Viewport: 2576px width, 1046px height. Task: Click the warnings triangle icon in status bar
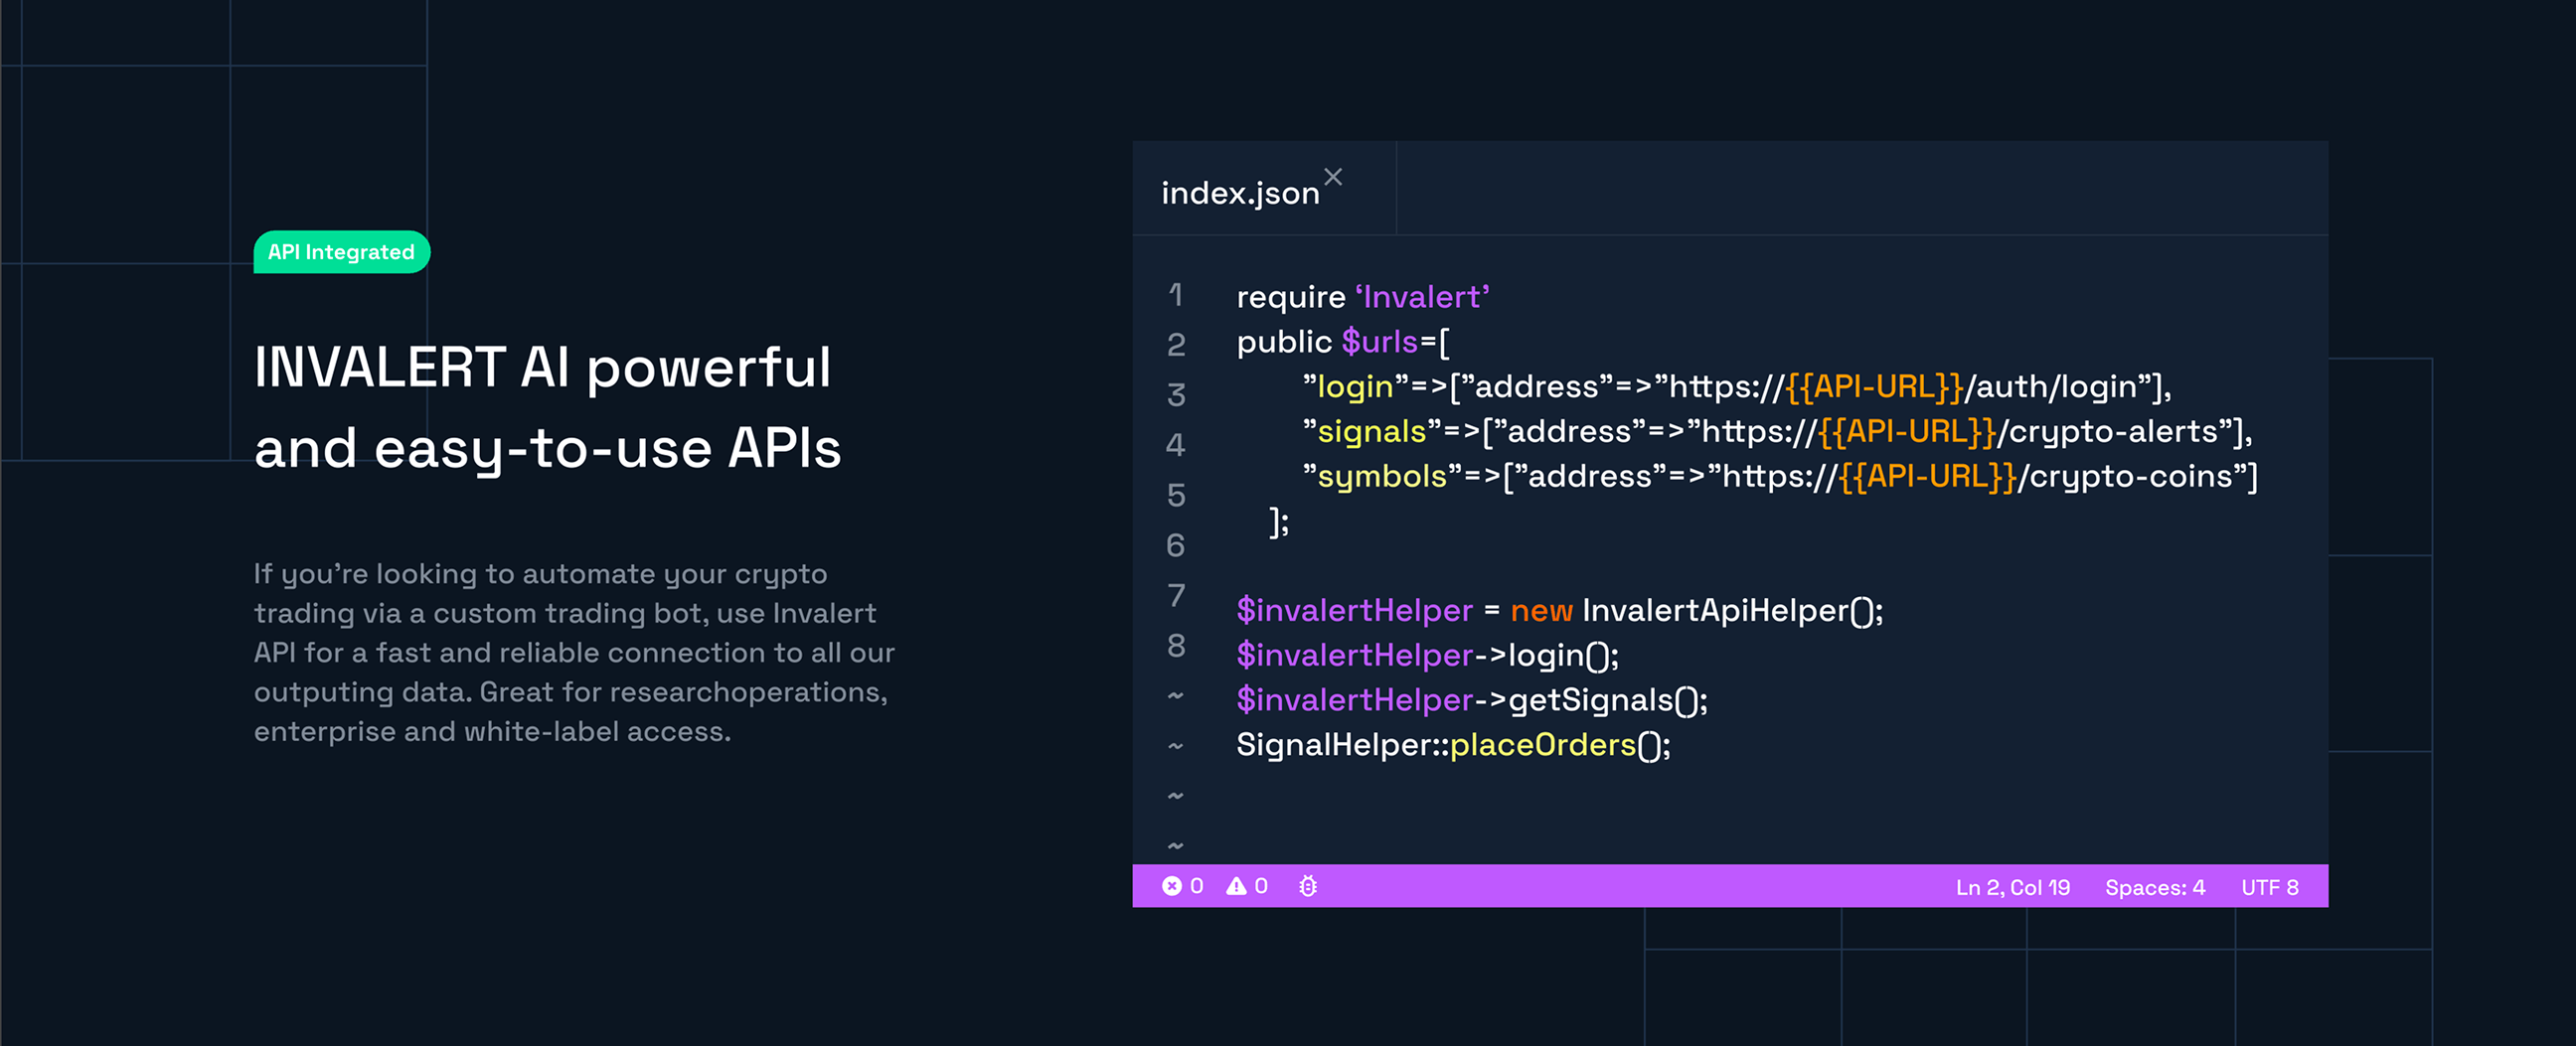1237,886
